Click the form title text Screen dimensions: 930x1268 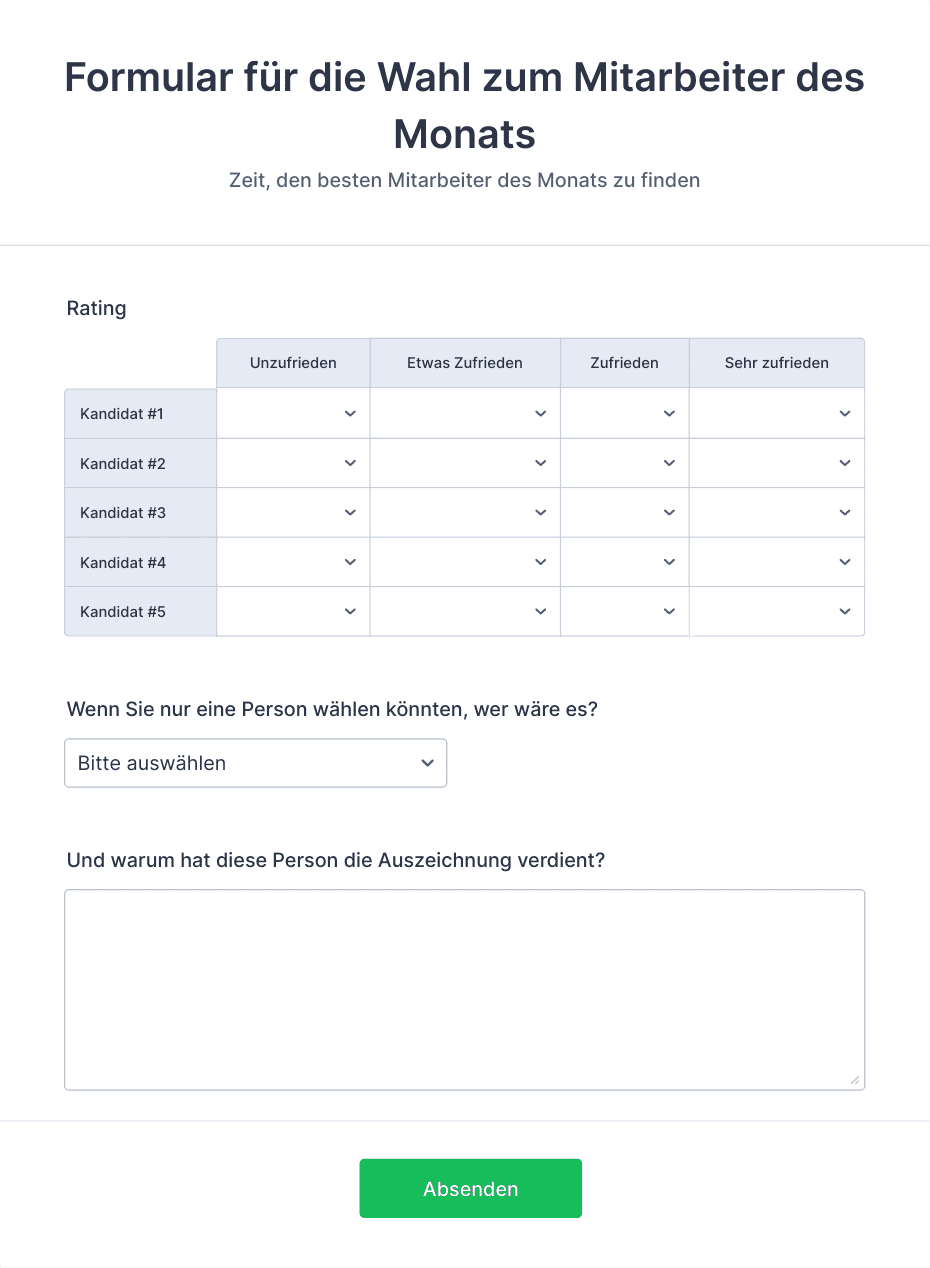464,105
